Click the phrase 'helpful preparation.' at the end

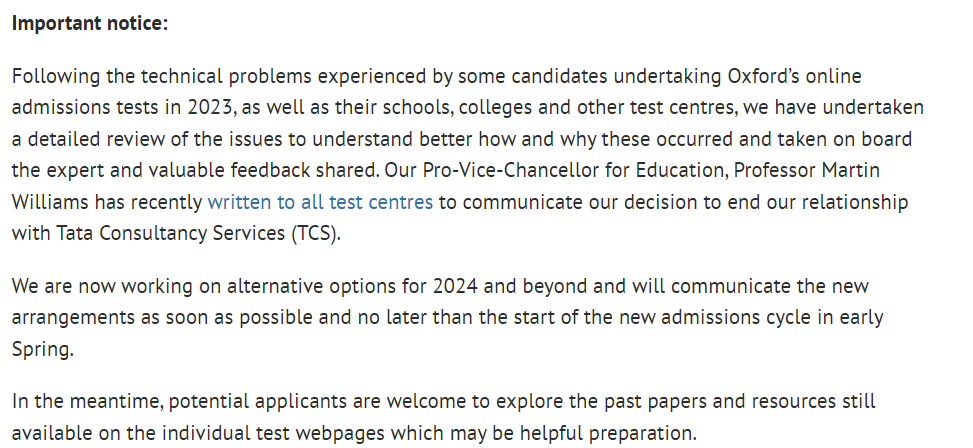click(x=609, y=433)
